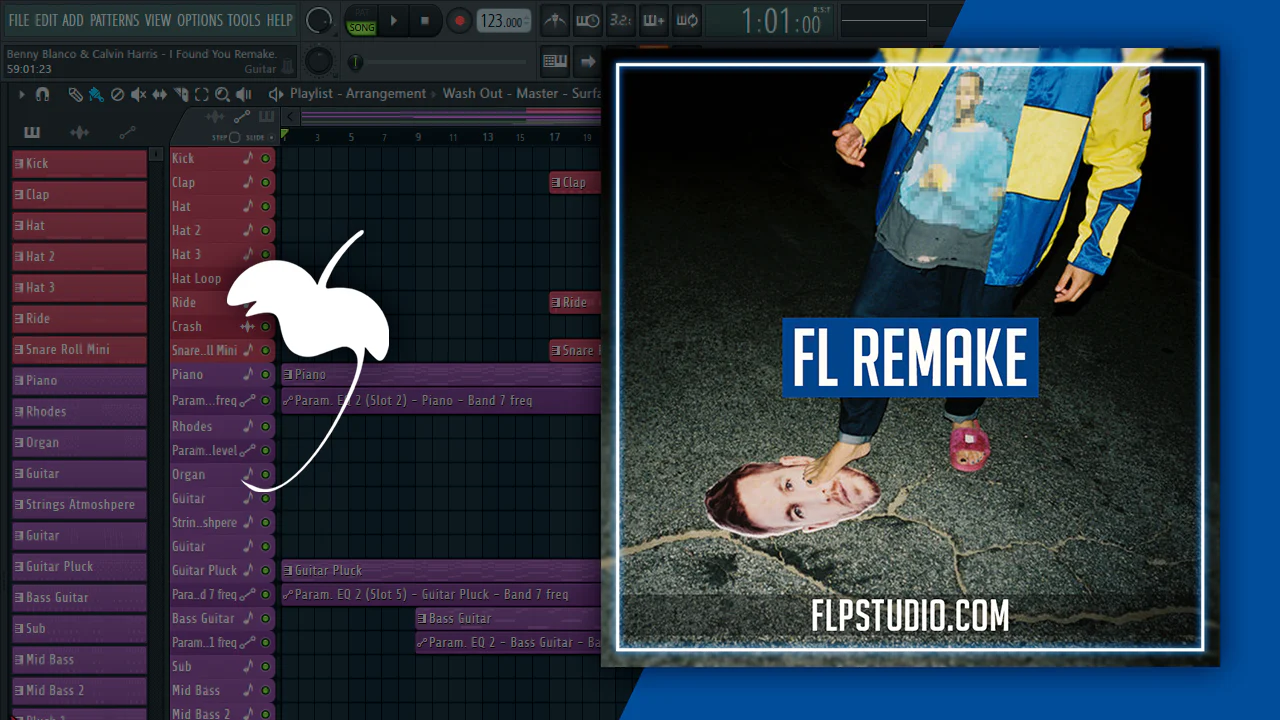Toggle the 3-2-1 countdown icon
Screen dimensions: 1280x720
coord(620,21)
